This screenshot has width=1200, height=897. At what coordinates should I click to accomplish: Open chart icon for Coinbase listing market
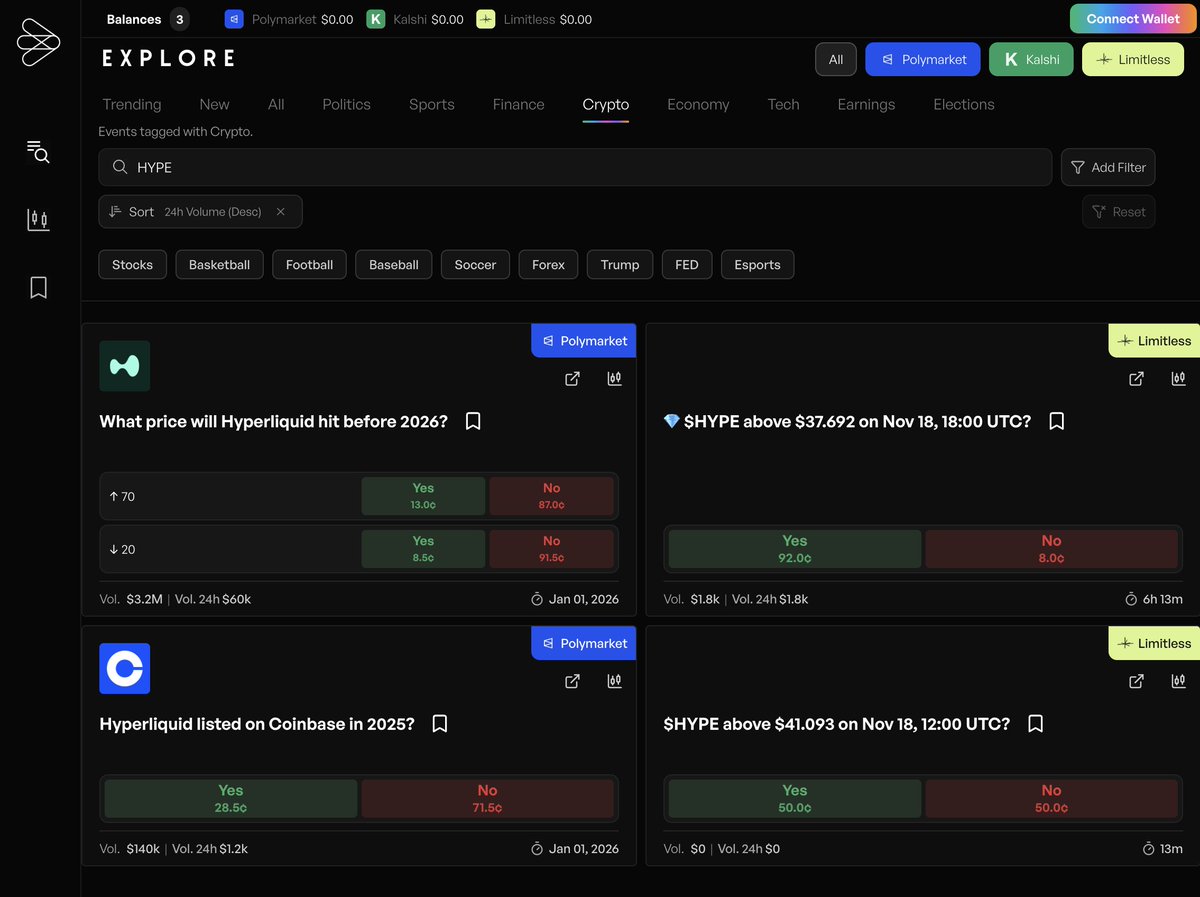coord(614,681)
